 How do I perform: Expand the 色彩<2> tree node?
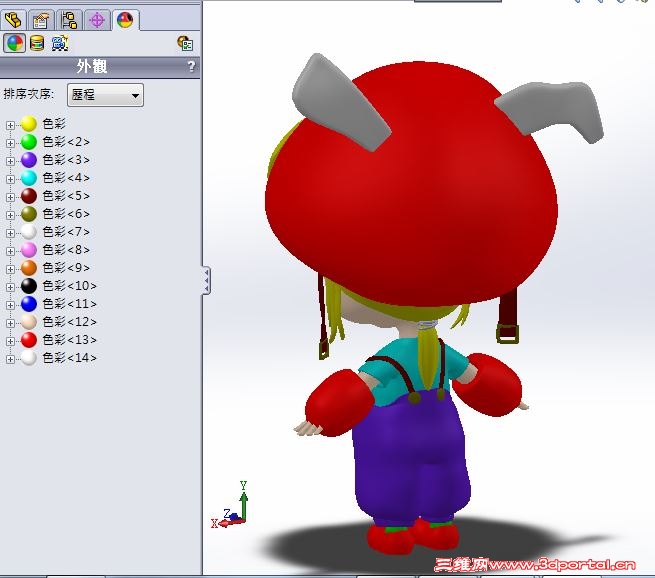click(x=10, y=143)
